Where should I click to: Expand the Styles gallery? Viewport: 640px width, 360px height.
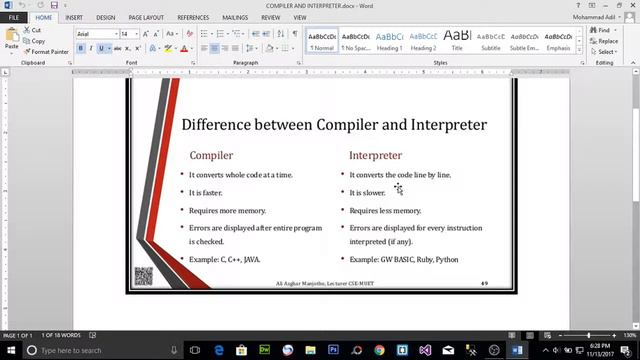click(x=579, y=50)
